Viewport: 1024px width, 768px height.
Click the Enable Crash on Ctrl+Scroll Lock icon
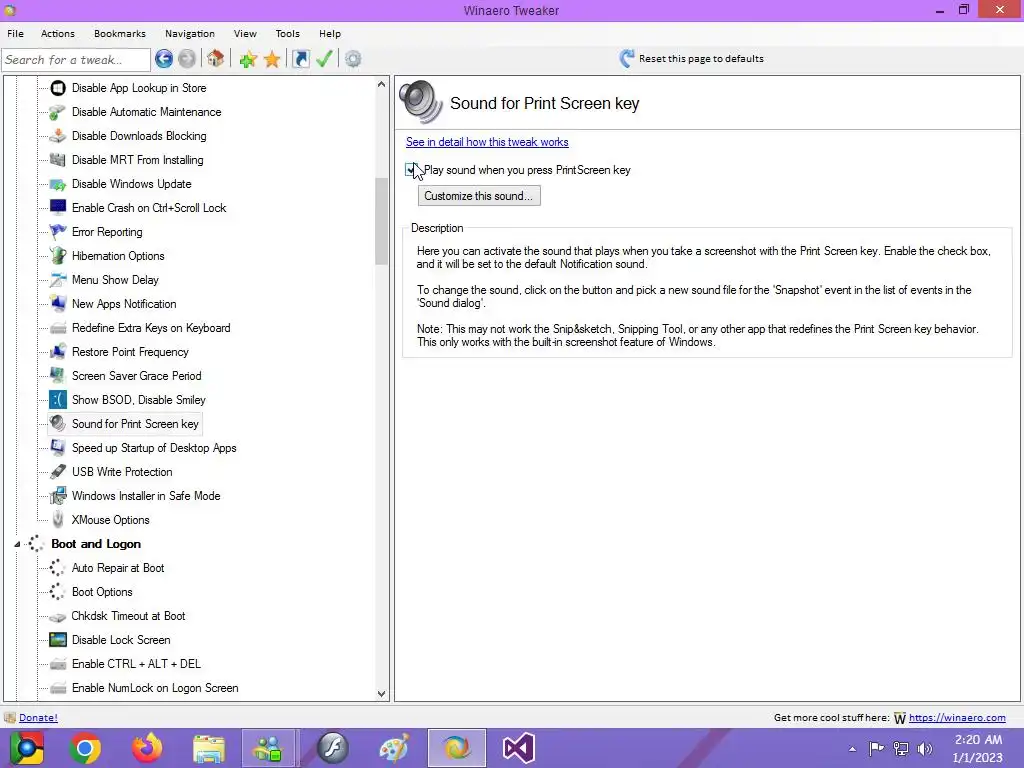(58, 208)
